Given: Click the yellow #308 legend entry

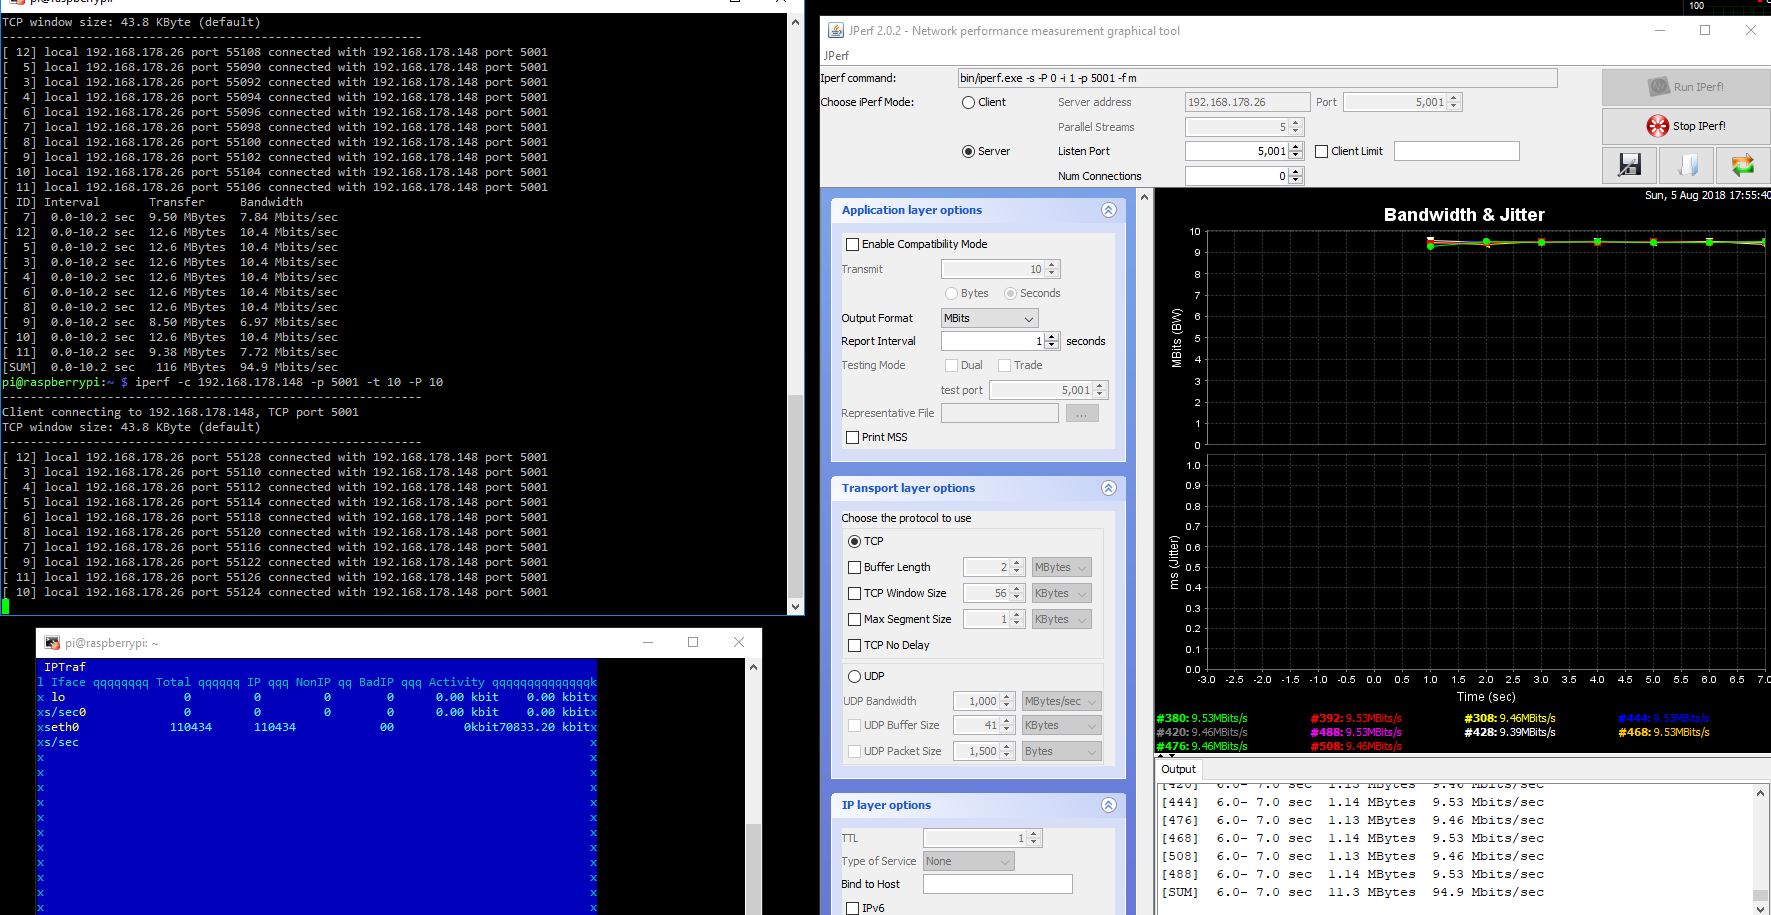Looking at the screenshot, I should [1510, 718].
